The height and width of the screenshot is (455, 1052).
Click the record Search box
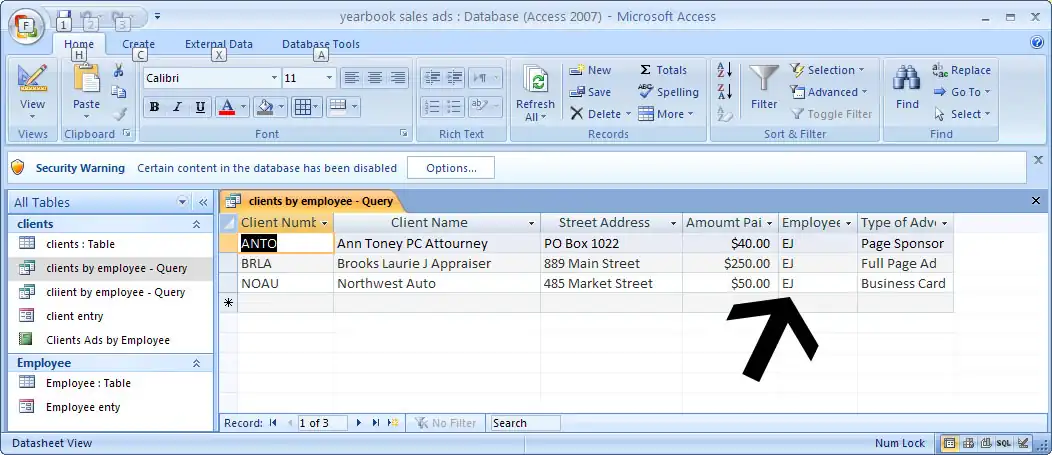[x=524, y=423]
